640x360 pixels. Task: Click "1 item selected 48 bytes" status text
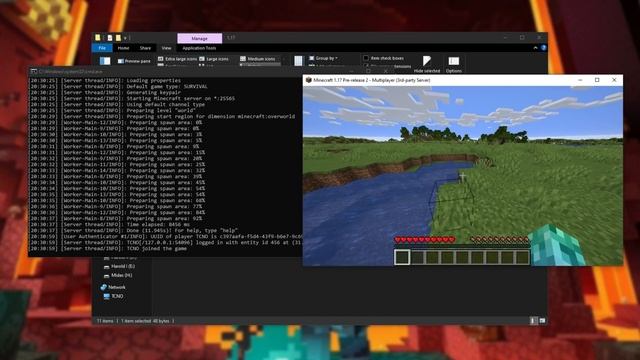(x=145, y=321)
